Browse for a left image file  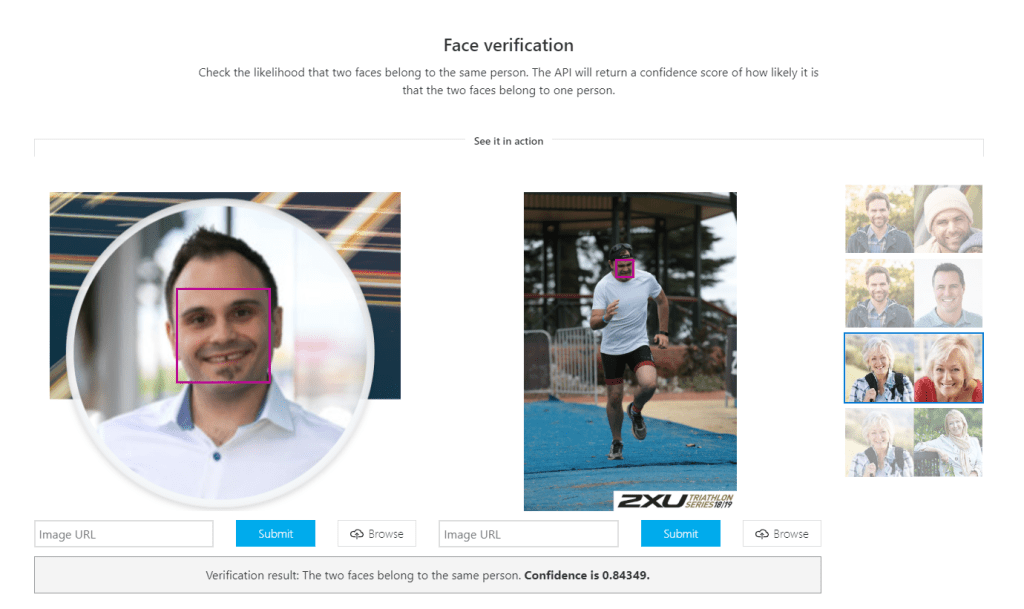pos(377,533)
